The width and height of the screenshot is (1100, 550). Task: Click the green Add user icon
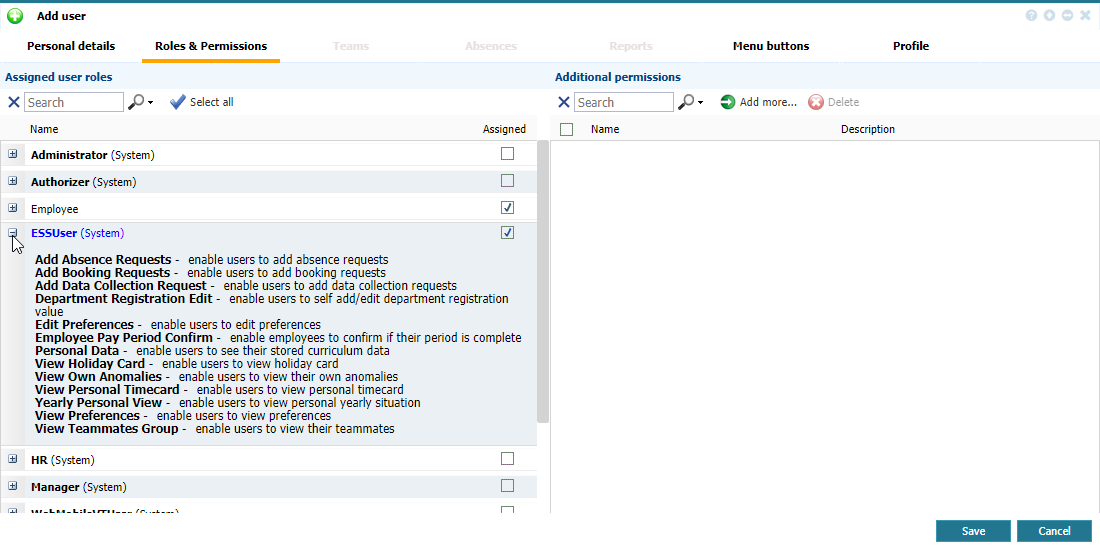point(15,16)
